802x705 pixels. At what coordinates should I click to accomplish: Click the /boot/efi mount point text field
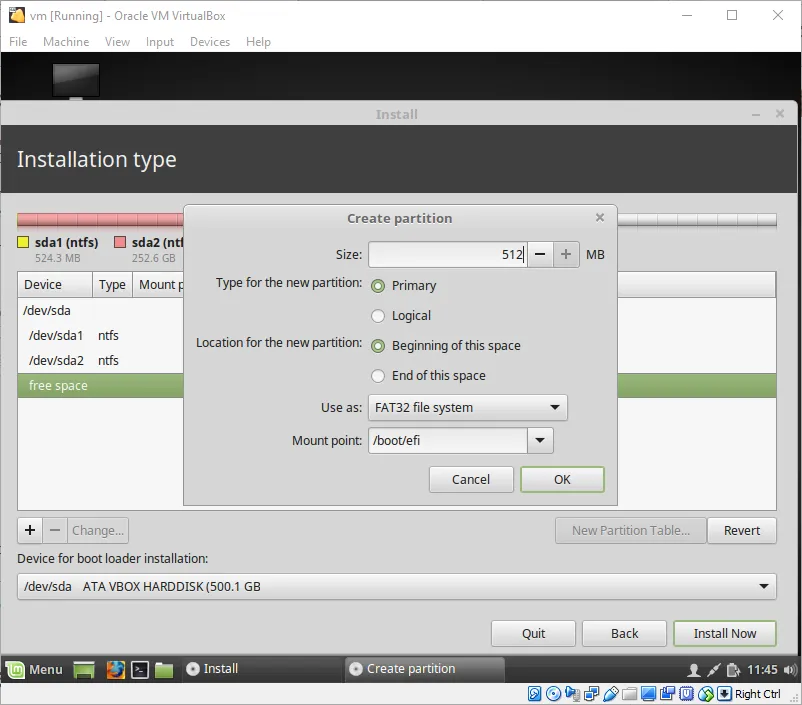(448, 440)
